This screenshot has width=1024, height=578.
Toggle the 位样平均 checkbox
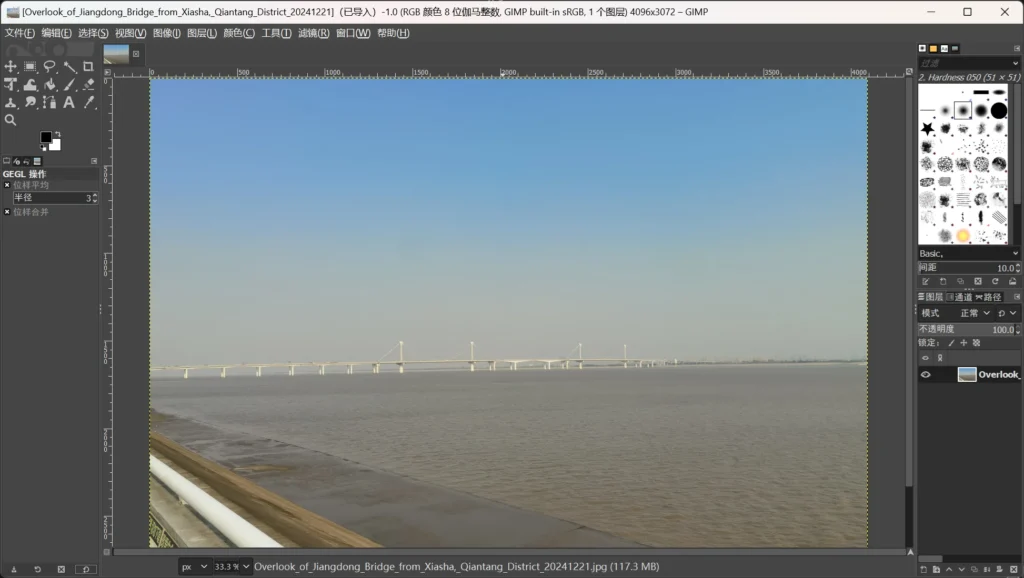coord(7,185)
